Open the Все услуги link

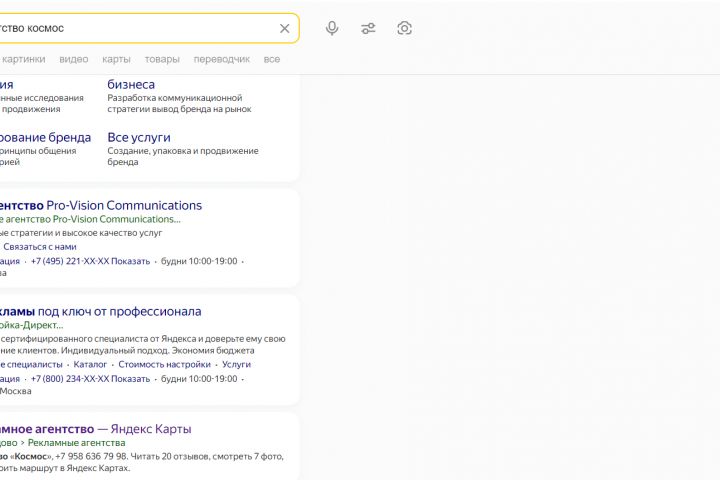click(x=139, y=137)
